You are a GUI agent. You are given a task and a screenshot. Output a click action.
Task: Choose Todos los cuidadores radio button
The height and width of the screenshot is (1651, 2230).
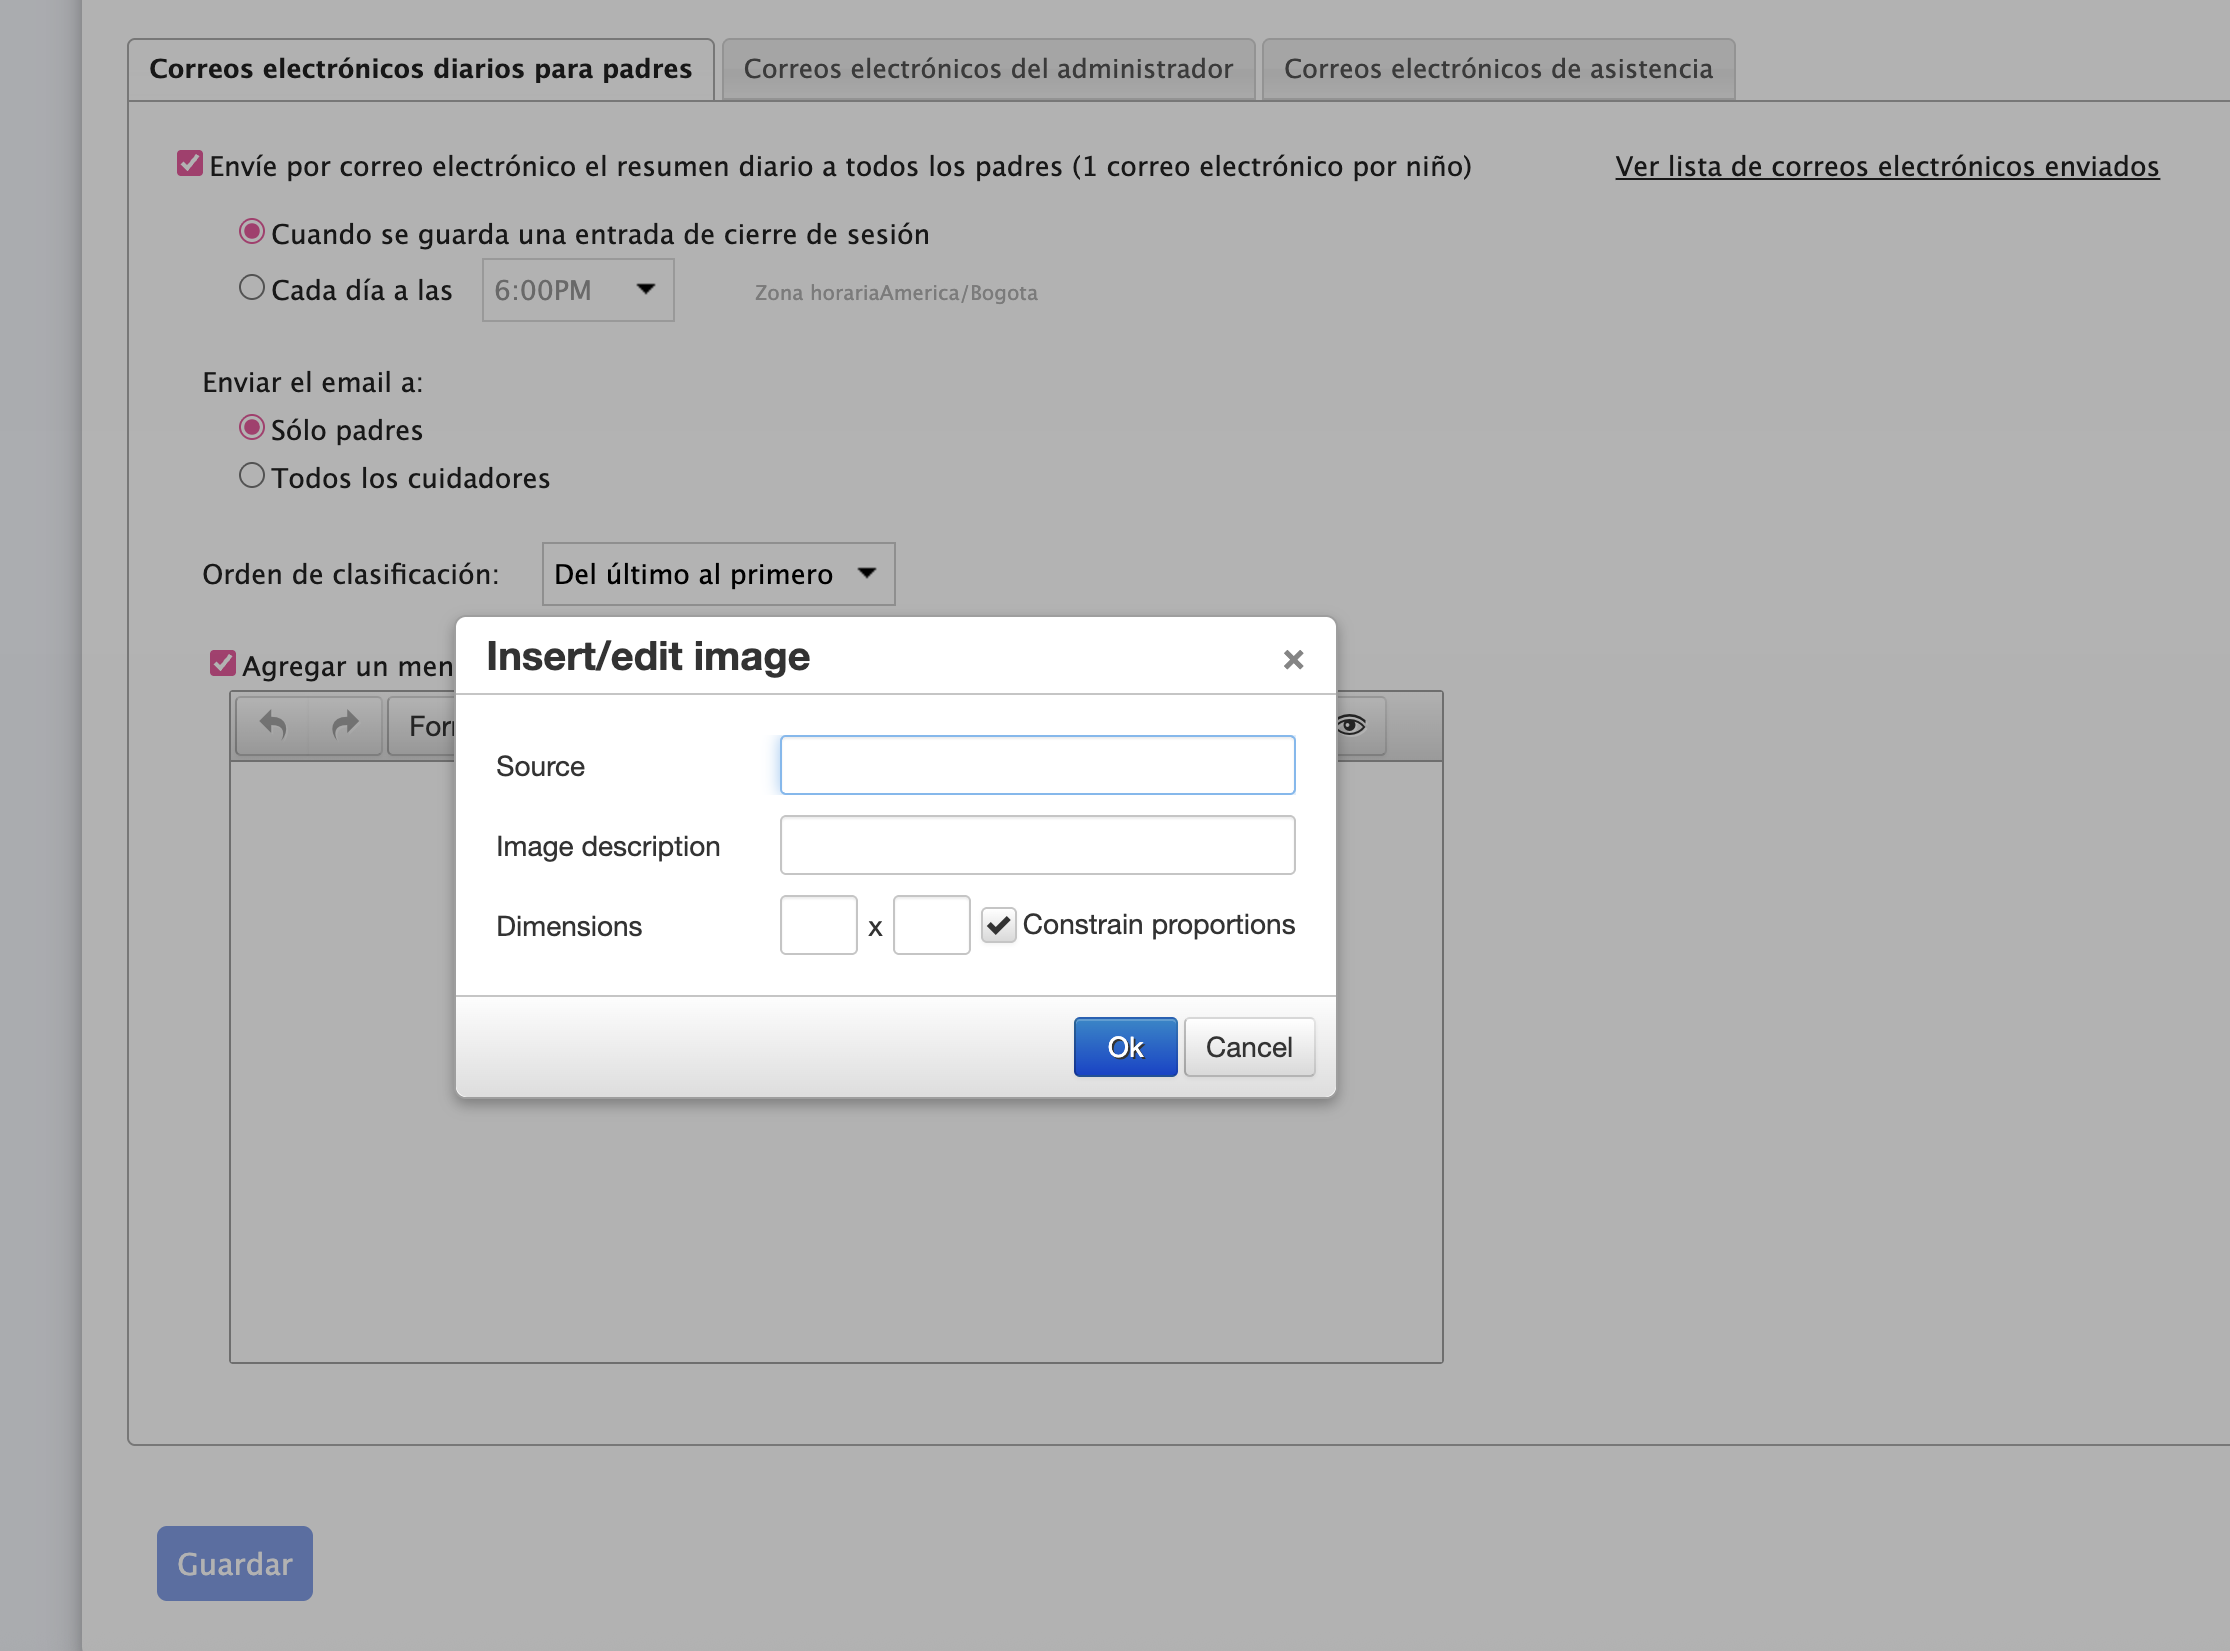pyautogui.click(x=252, y=476)
